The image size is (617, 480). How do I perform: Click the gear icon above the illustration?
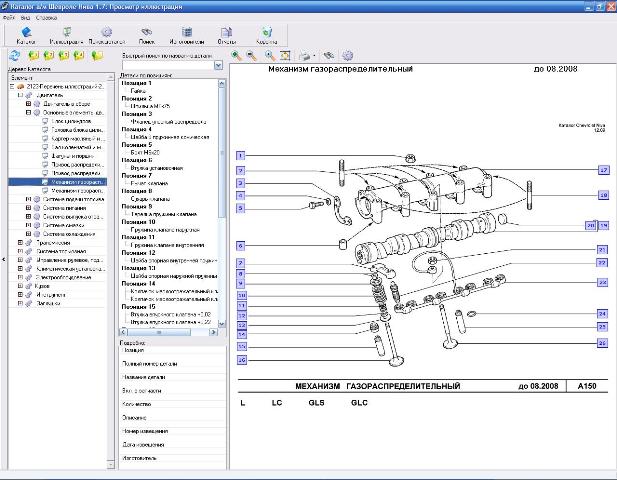[347, 55]
